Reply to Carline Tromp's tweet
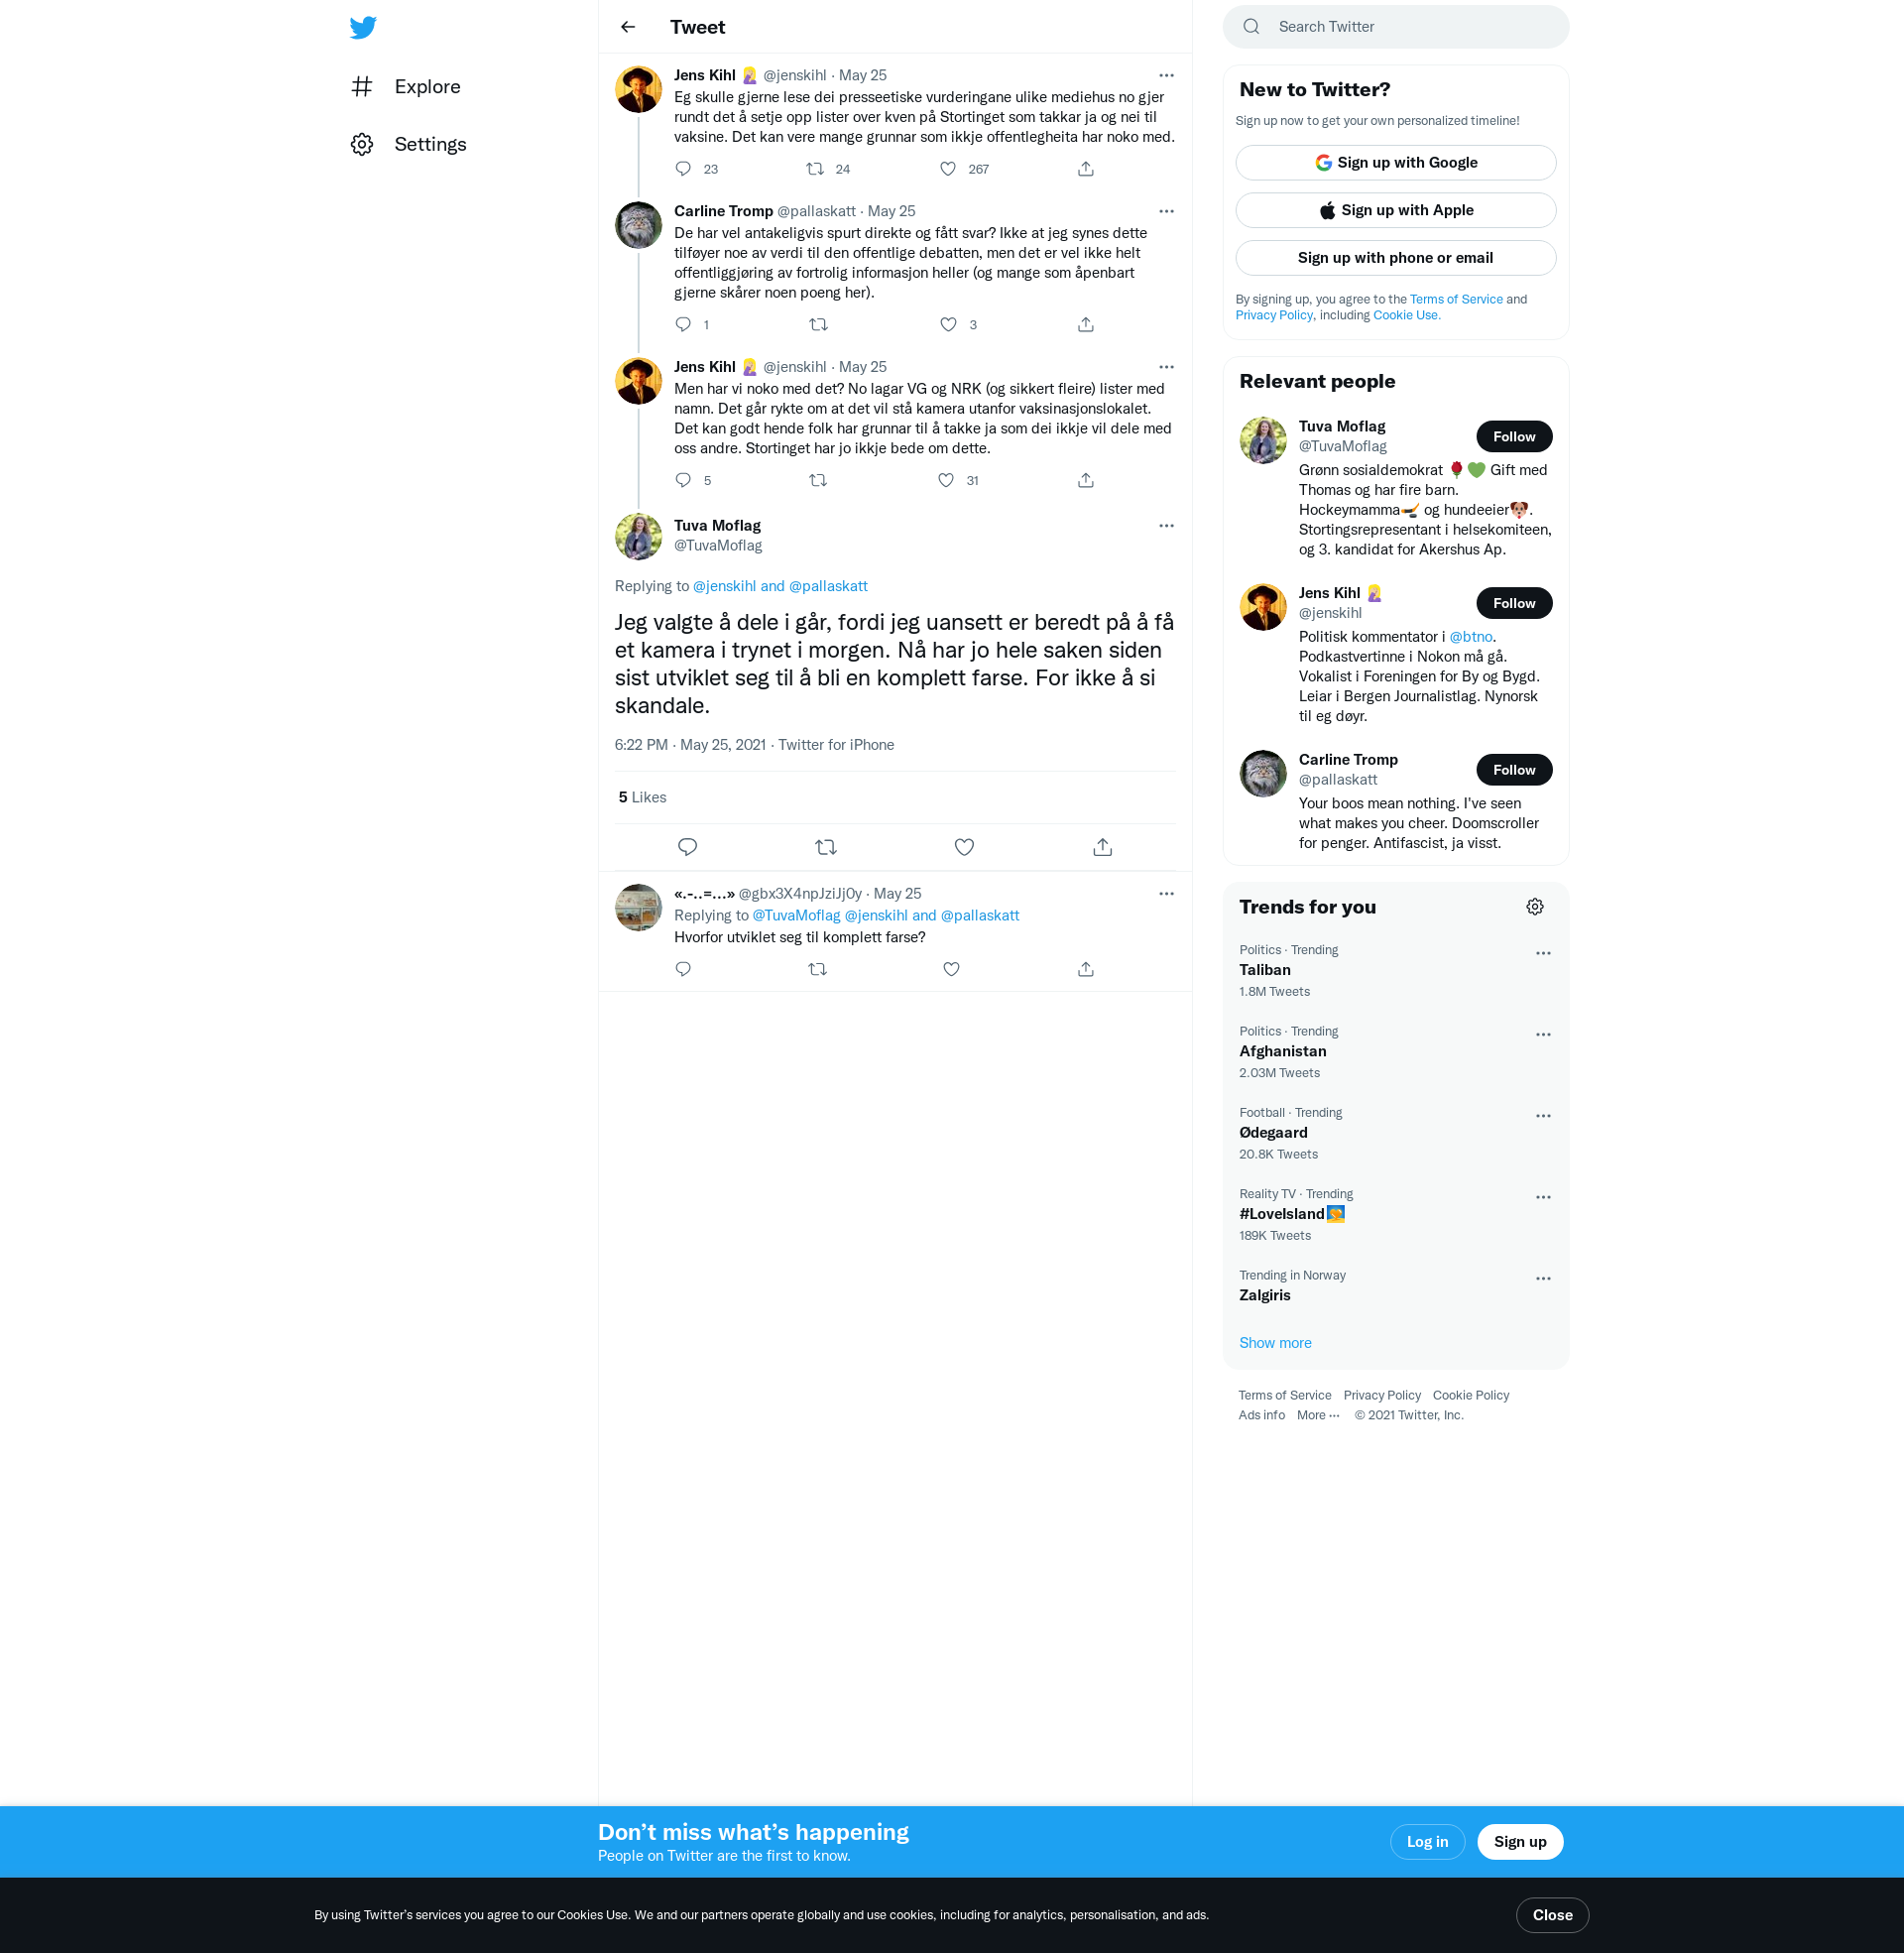The width and height of the screenshot is (1904, 1953). 683,324
